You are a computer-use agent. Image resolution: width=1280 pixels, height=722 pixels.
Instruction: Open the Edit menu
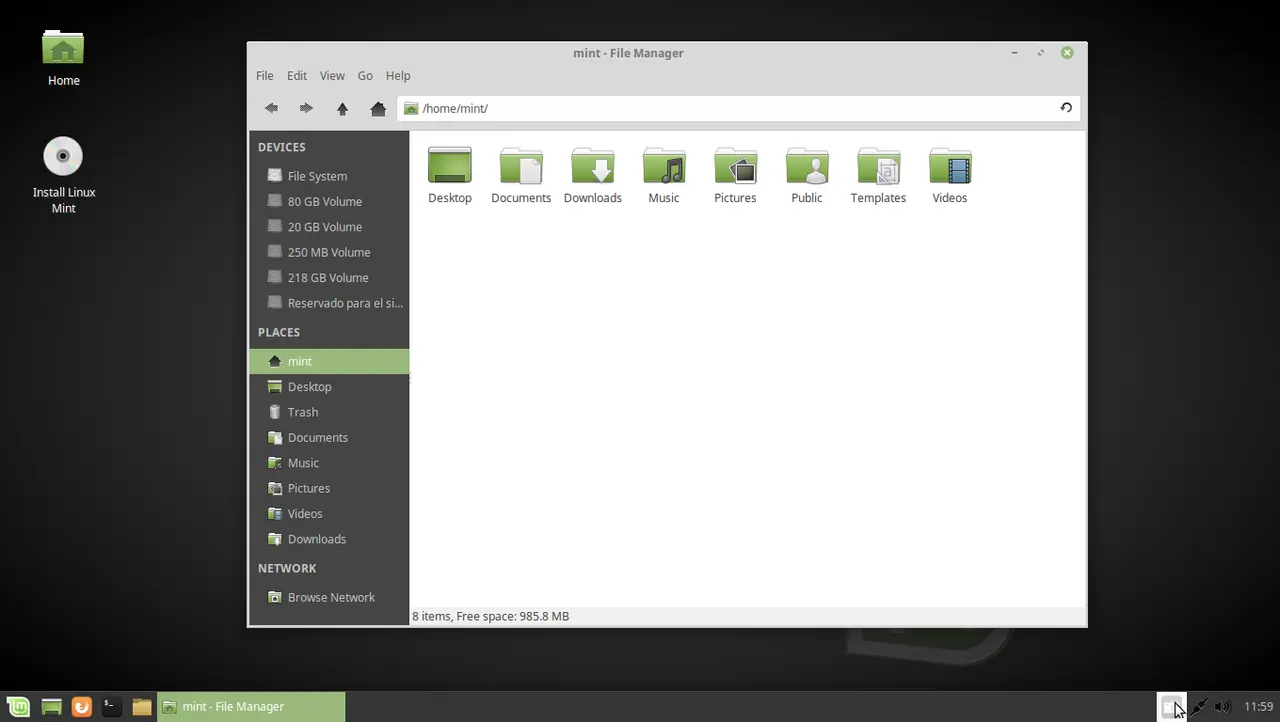(297, 76)
